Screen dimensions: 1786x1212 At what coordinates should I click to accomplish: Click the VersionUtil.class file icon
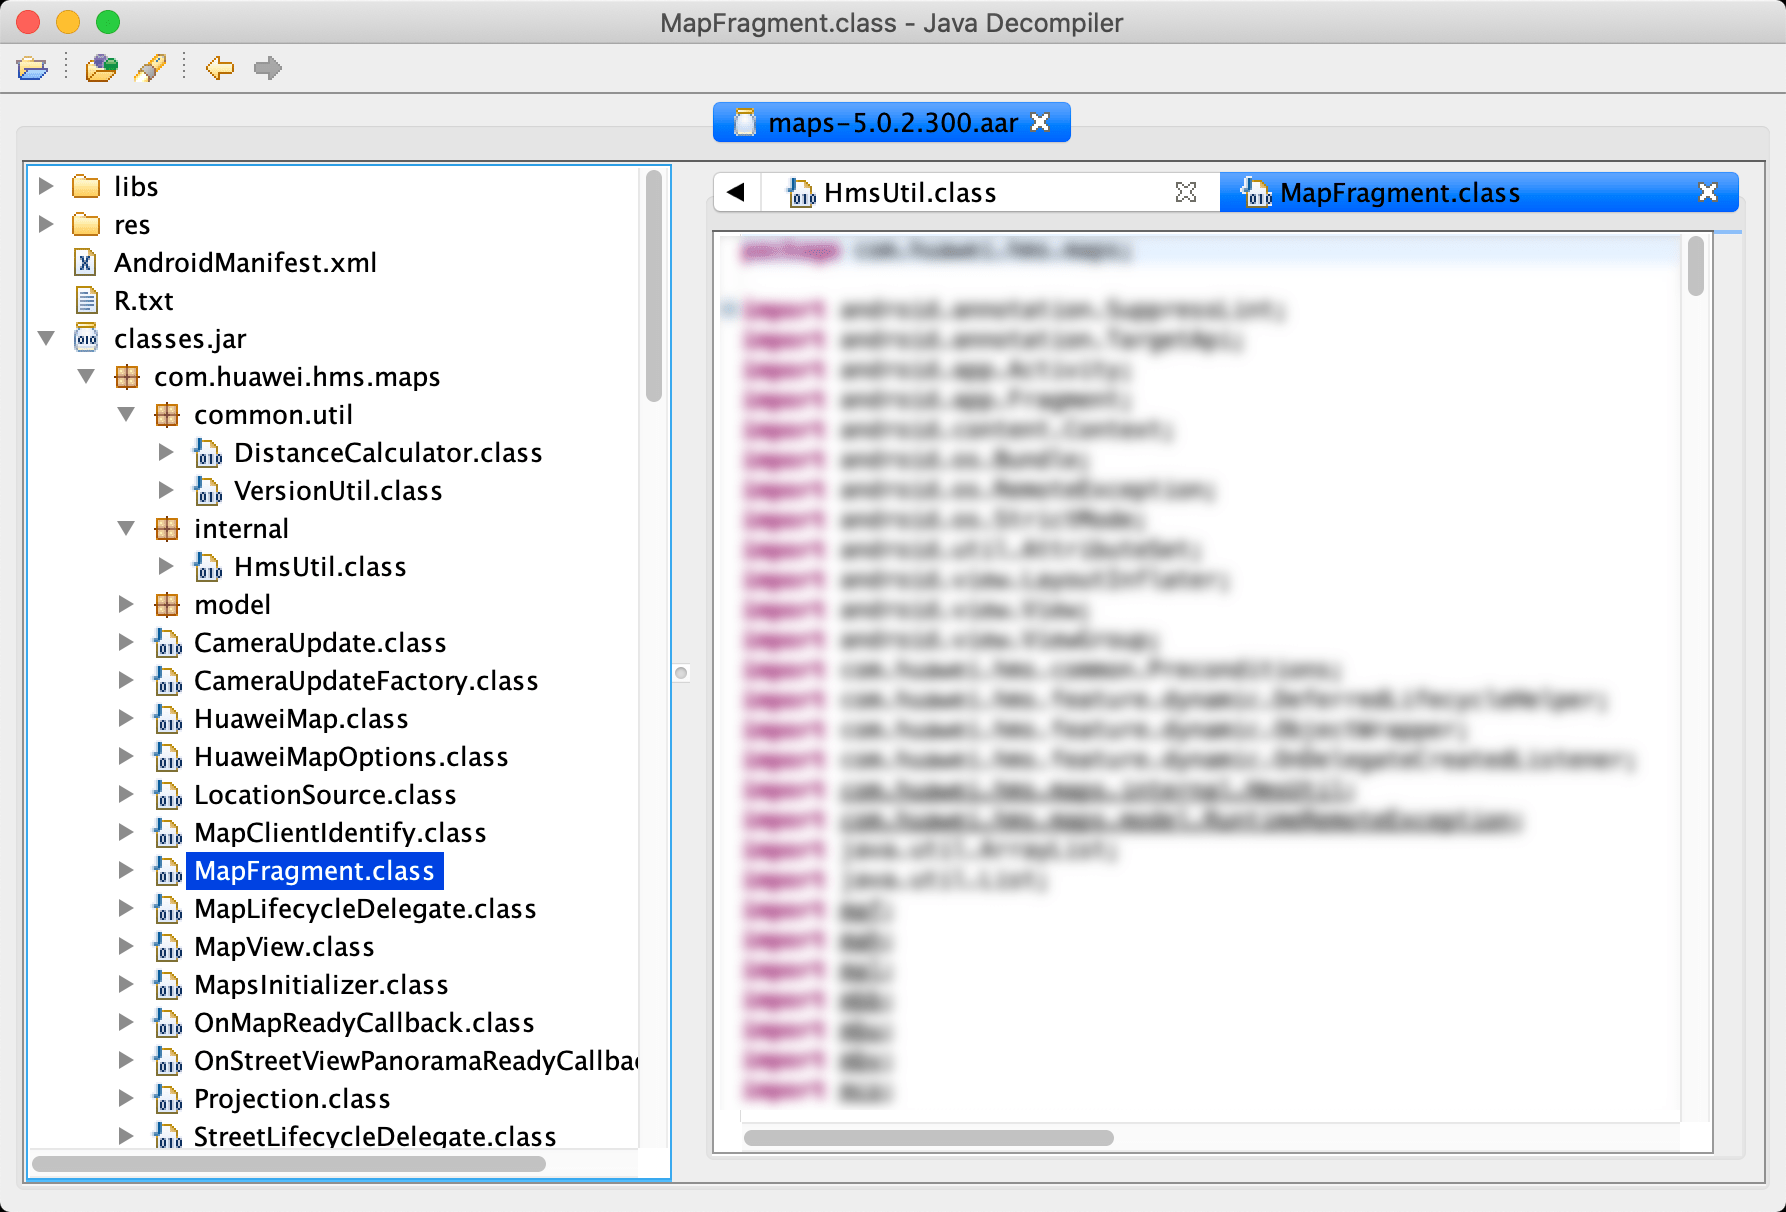point(208,491)
